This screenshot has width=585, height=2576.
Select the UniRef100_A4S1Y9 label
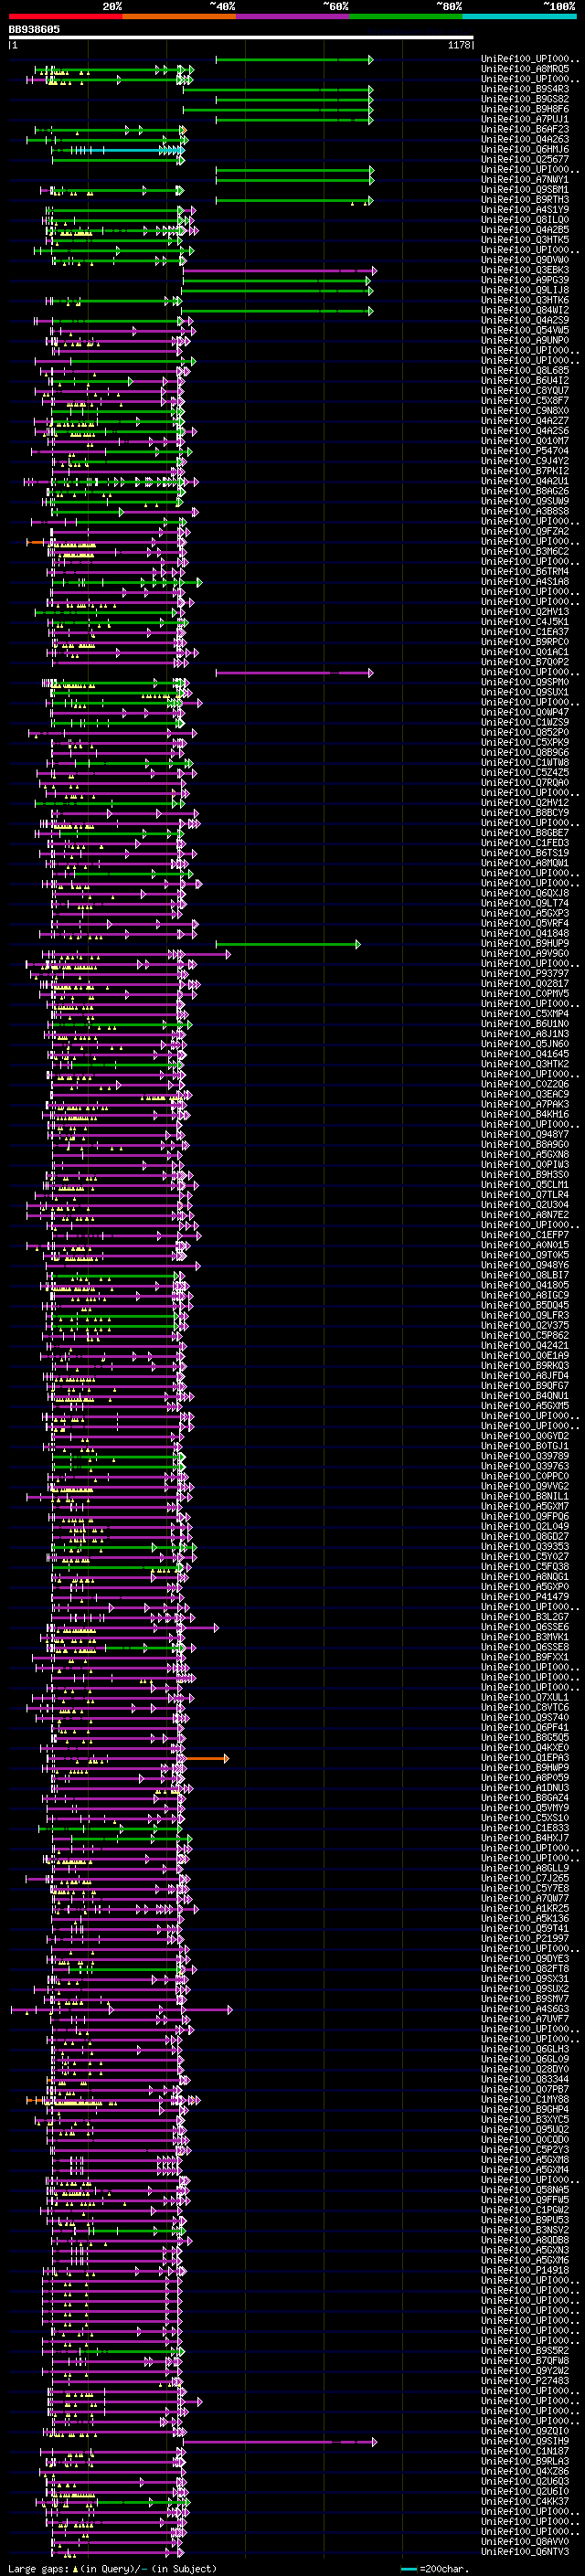[525, 210]
